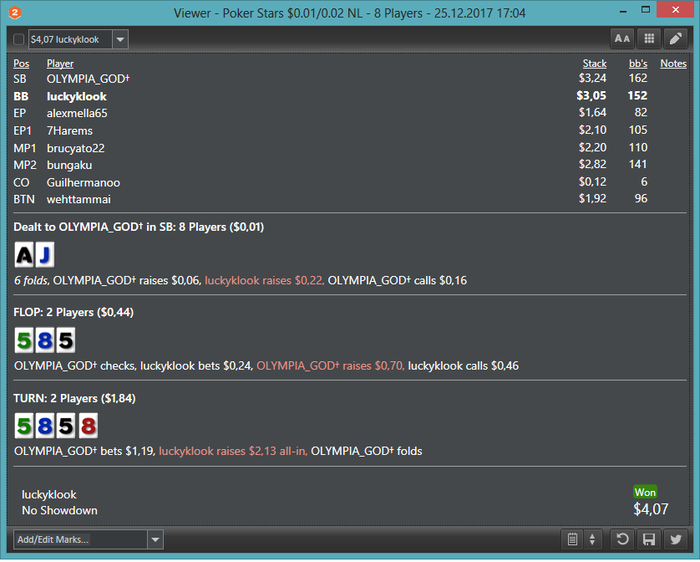Click the $4,07 winnings amount
Screen dimensions: 700x562
click(x=651, y=509)
